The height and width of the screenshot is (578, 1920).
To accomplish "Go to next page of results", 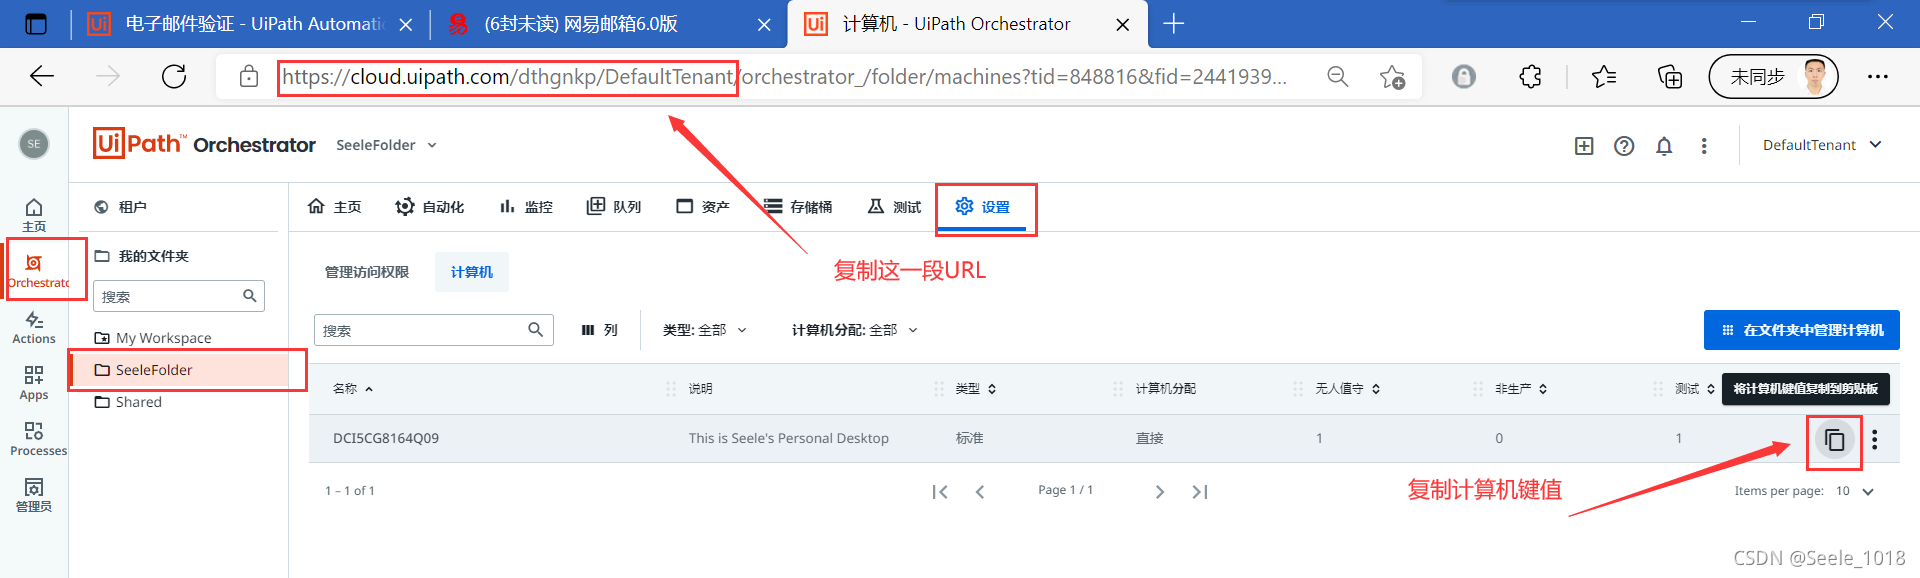I will tap(1160, 491).
